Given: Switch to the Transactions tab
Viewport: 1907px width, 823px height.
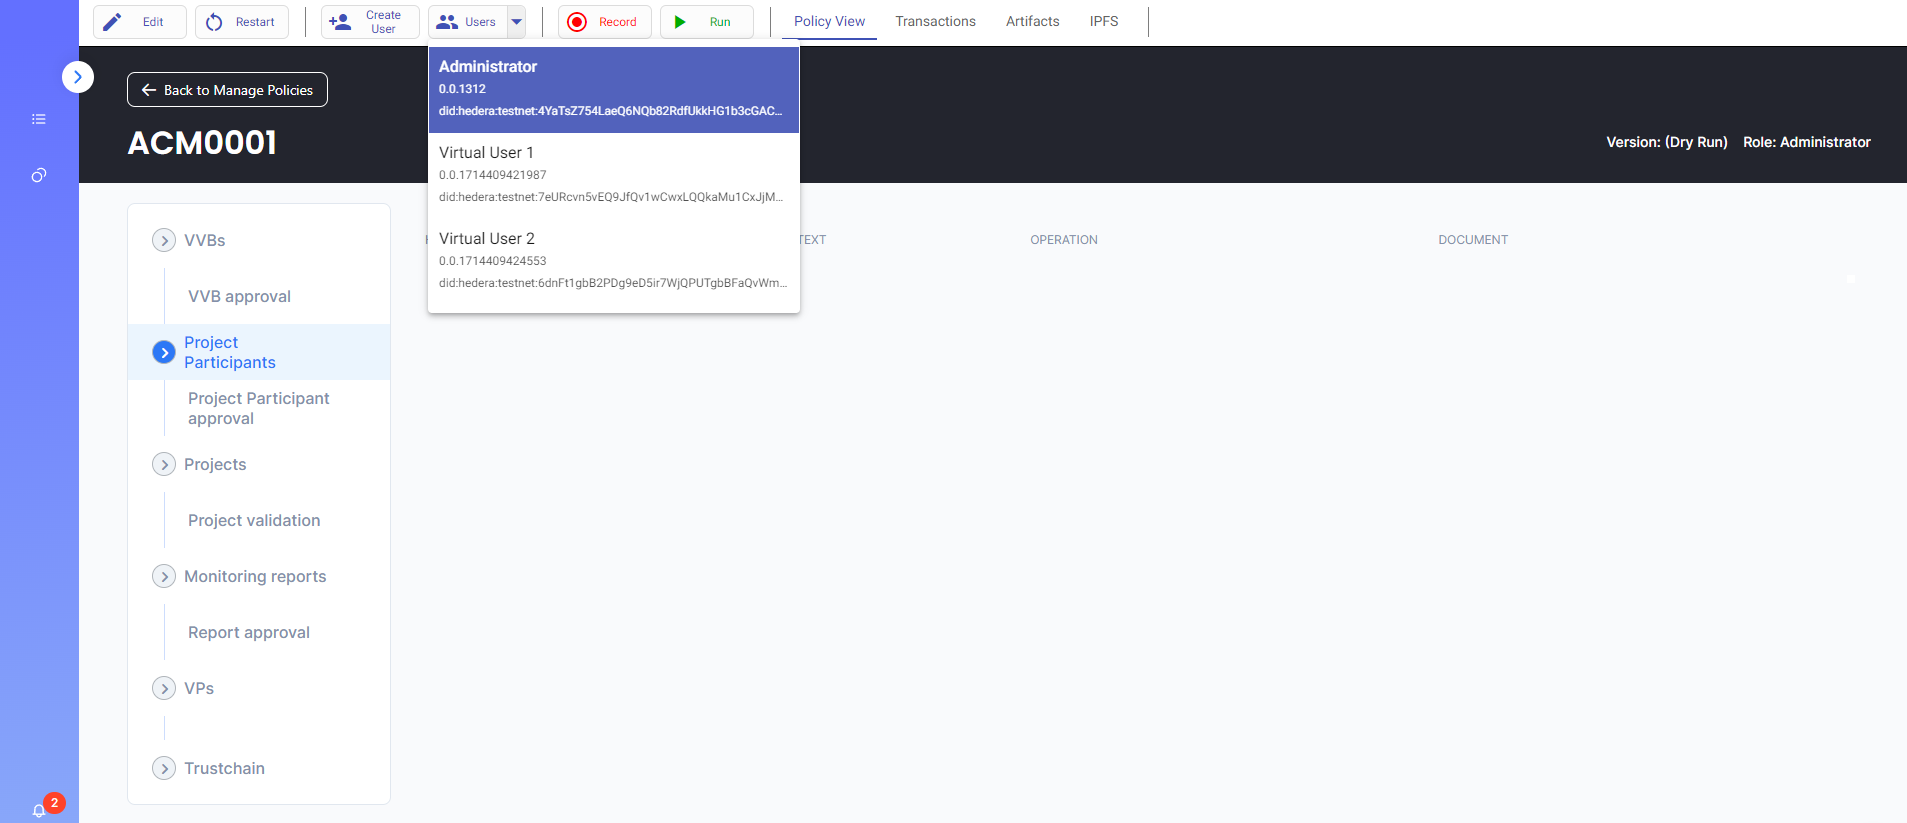Looking at the screenshot, I should click(935, 22).
